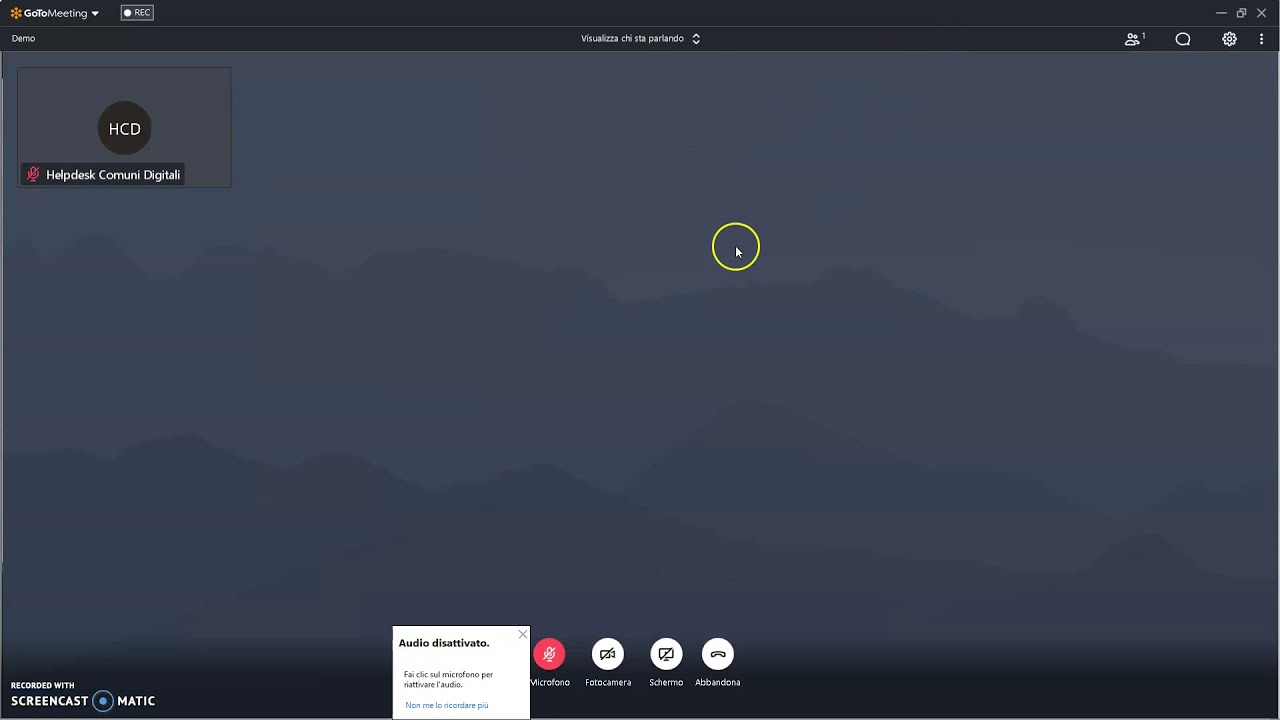
Task: Click muted mic icon on Helpdesk tile
Action: pyautogui.click(x=33, y=175)
